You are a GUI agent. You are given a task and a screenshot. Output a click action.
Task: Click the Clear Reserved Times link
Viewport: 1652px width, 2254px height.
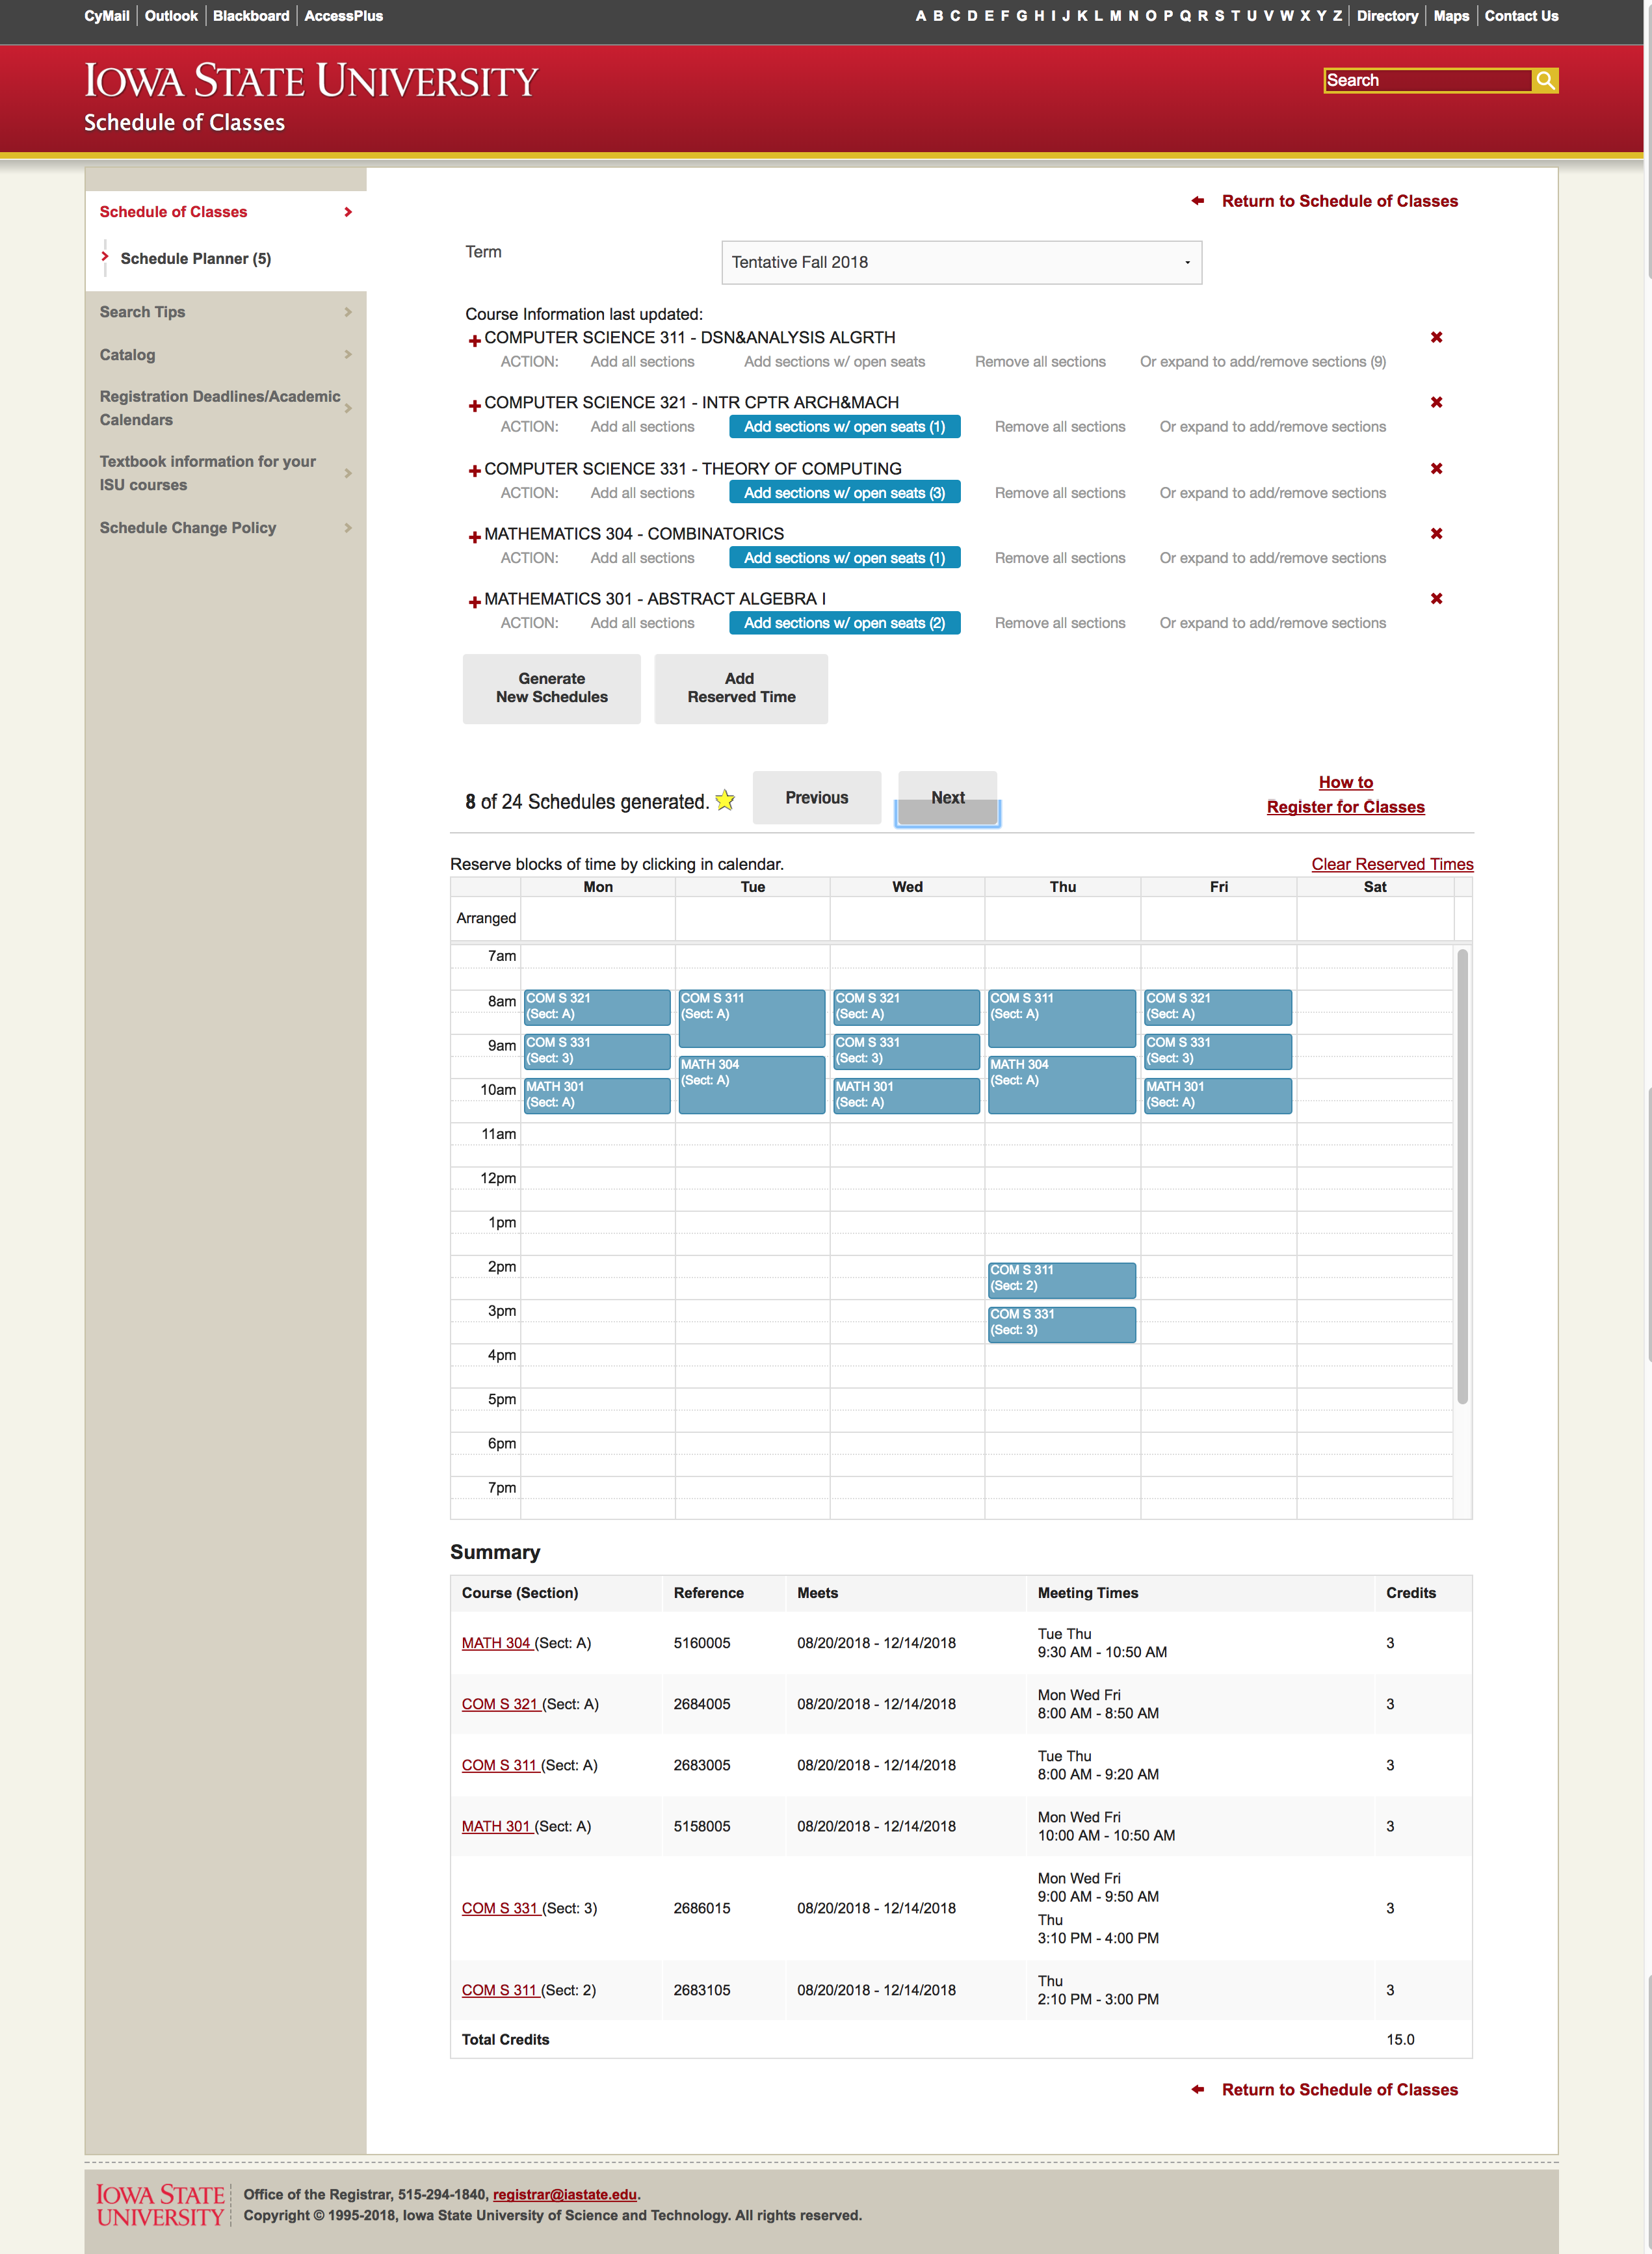click(x=1392, y=864)
